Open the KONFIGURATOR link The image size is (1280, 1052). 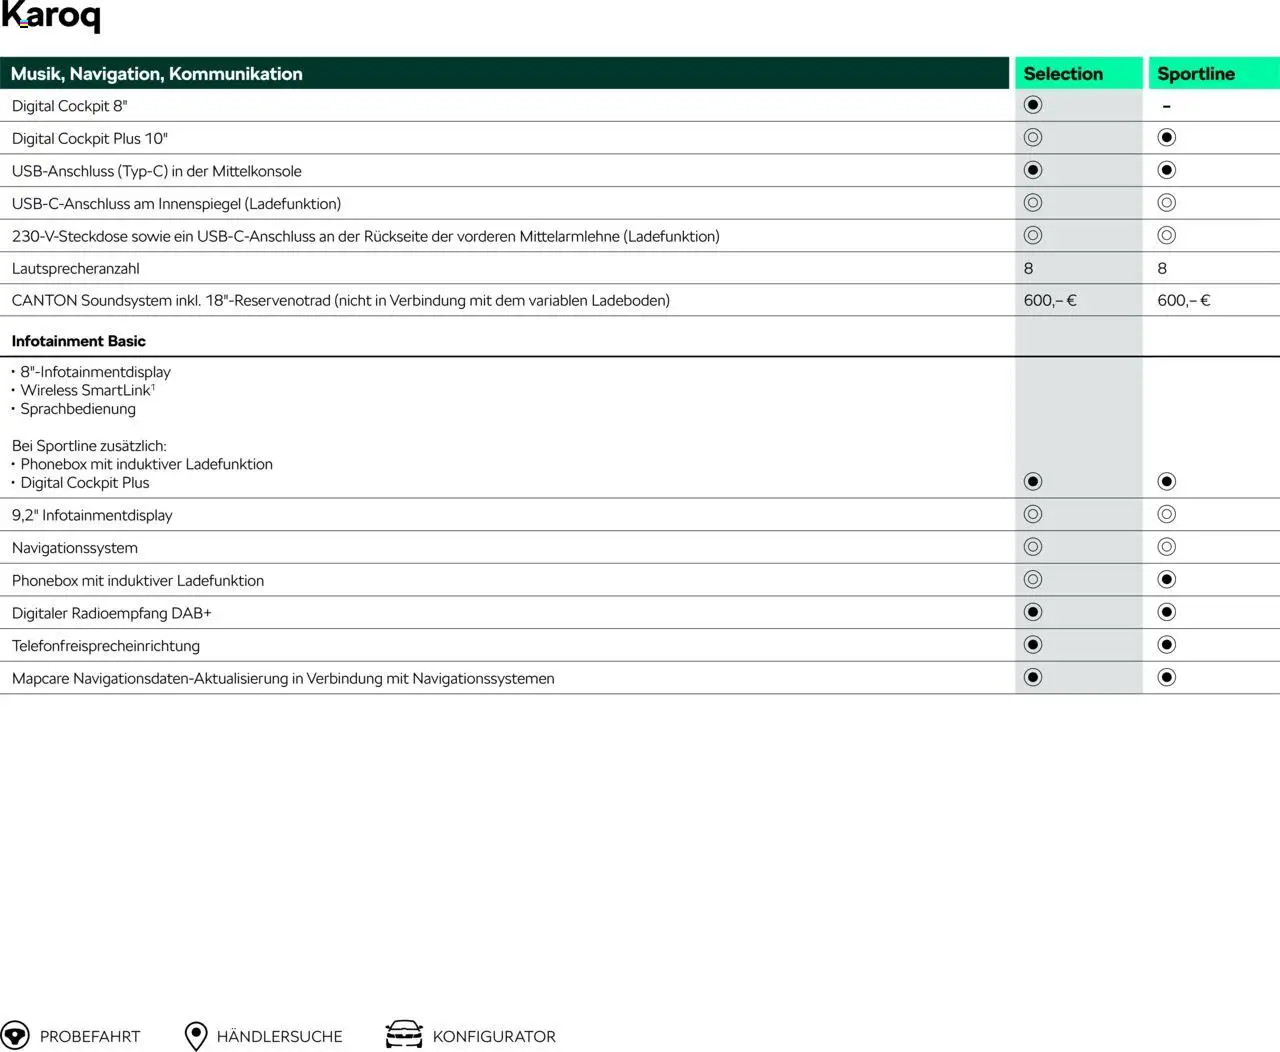pos(494,1037)
